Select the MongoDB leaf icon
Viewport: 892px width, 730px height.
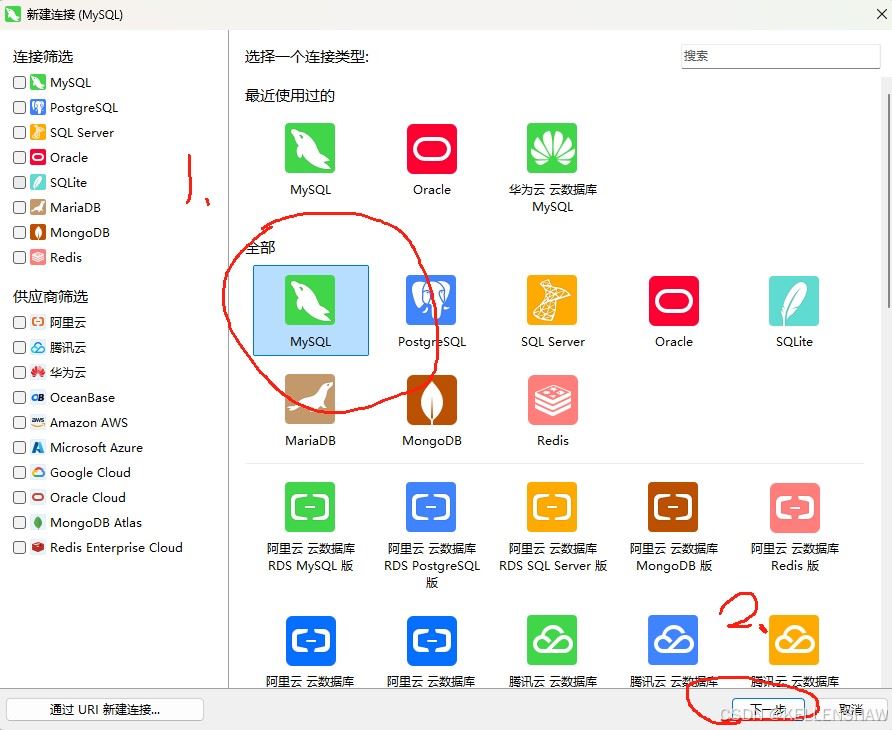(432, 399)
